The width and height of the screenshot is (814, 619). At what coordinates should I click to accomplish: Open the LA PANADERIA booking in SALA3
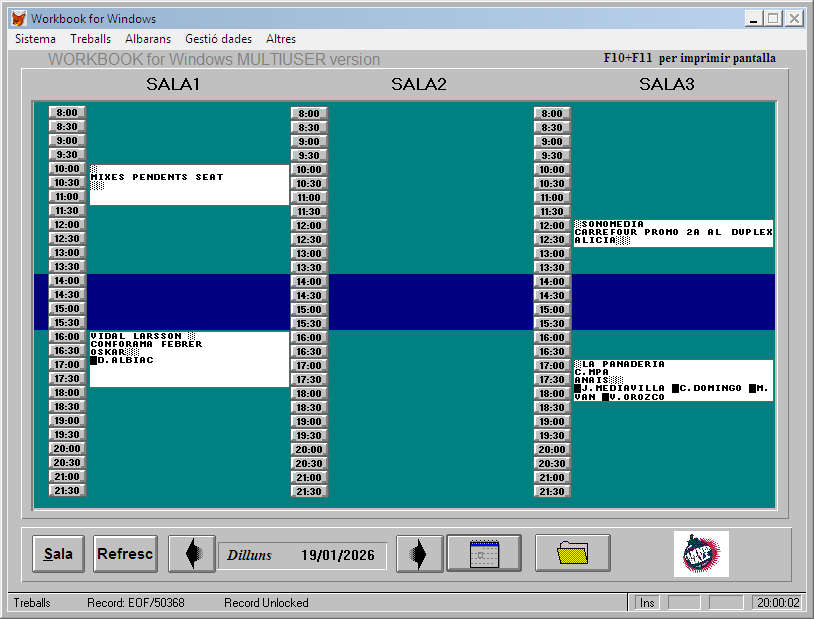(x=673, y=381)
